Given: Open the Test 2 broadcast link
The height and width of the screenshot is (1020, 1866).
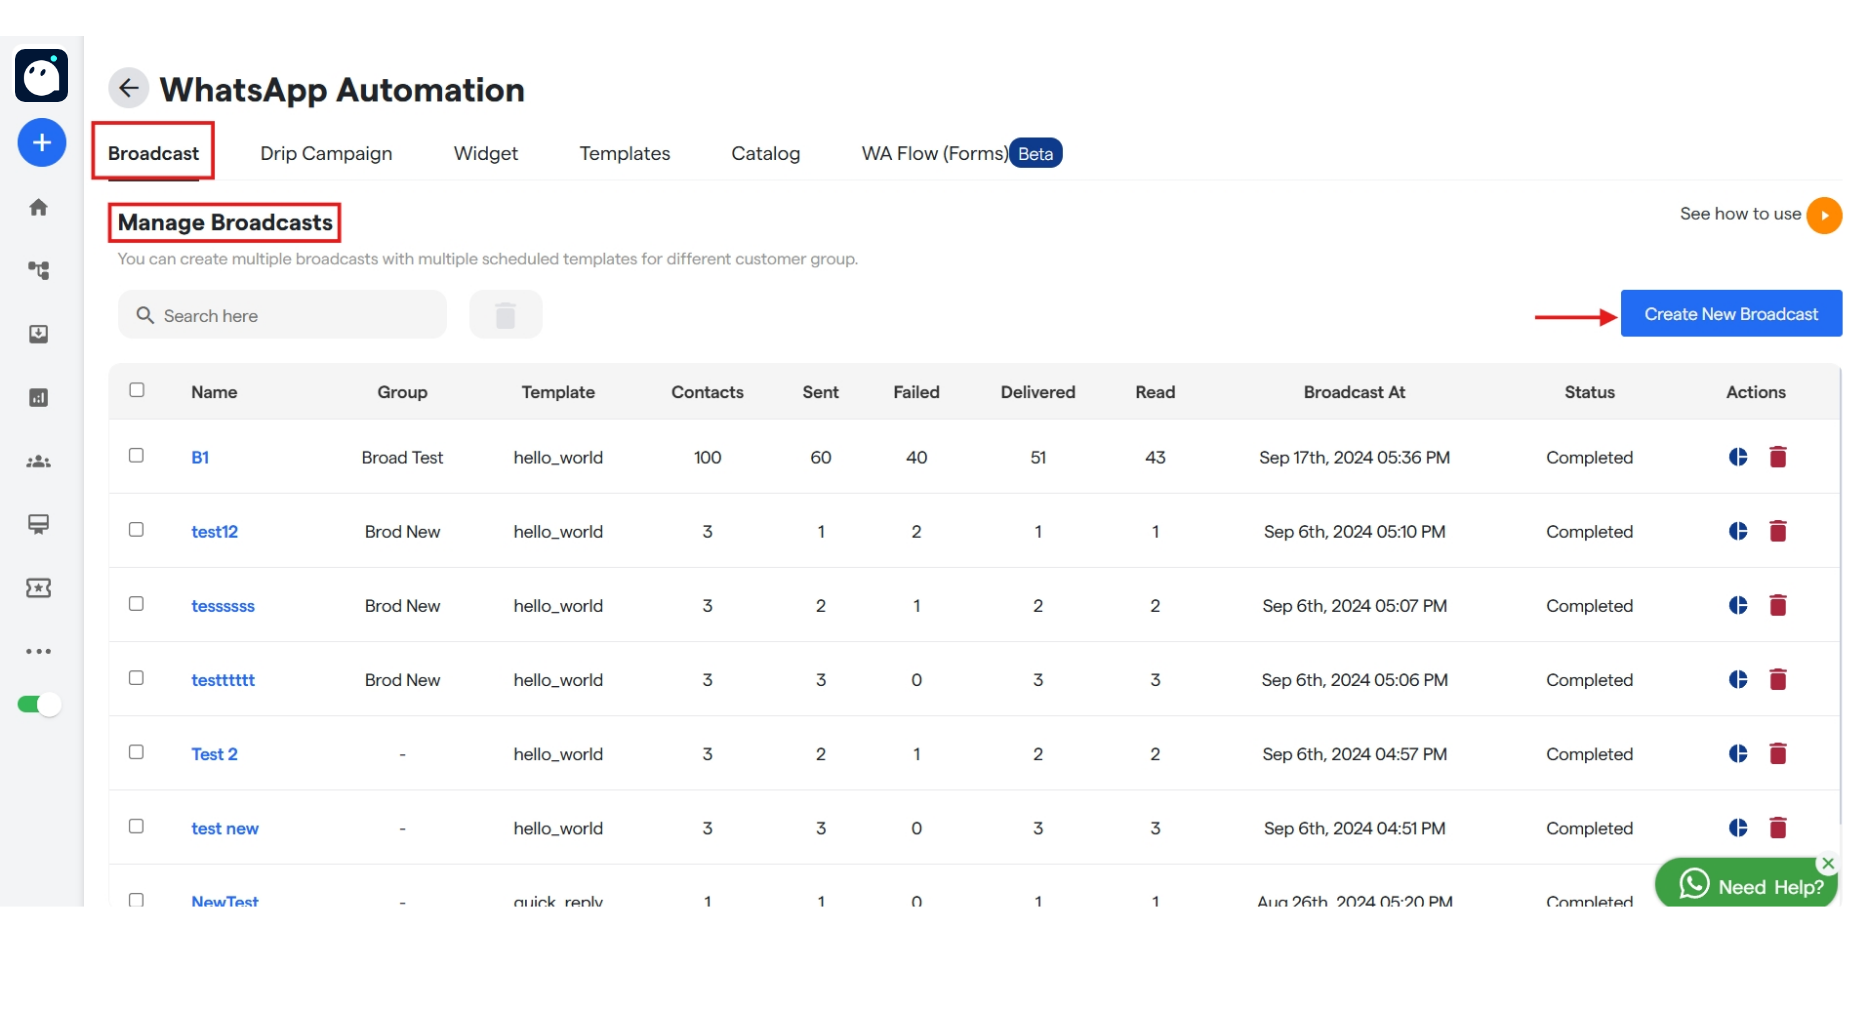Looking at the screenshot, I should tap(214, 753).
